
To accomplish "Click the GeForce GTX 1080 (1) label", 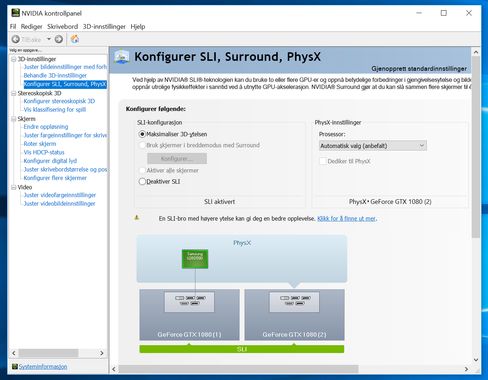I will pyautogui.click(x=189, y=334).
